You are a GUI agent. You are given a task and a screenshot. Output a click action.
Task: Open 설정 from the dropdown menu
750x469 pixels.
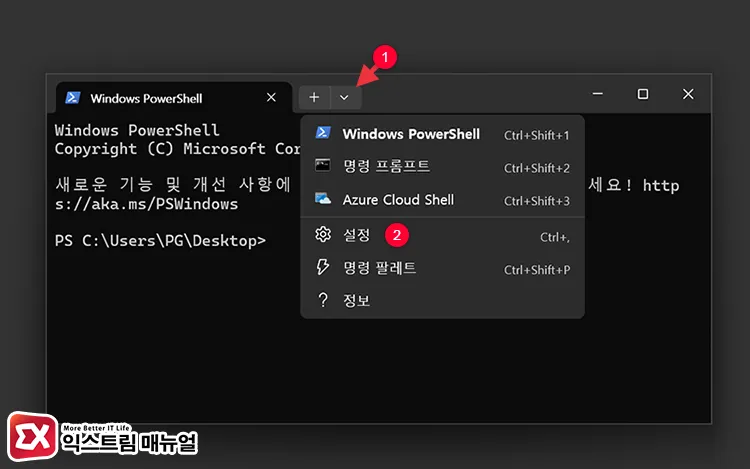442,235
